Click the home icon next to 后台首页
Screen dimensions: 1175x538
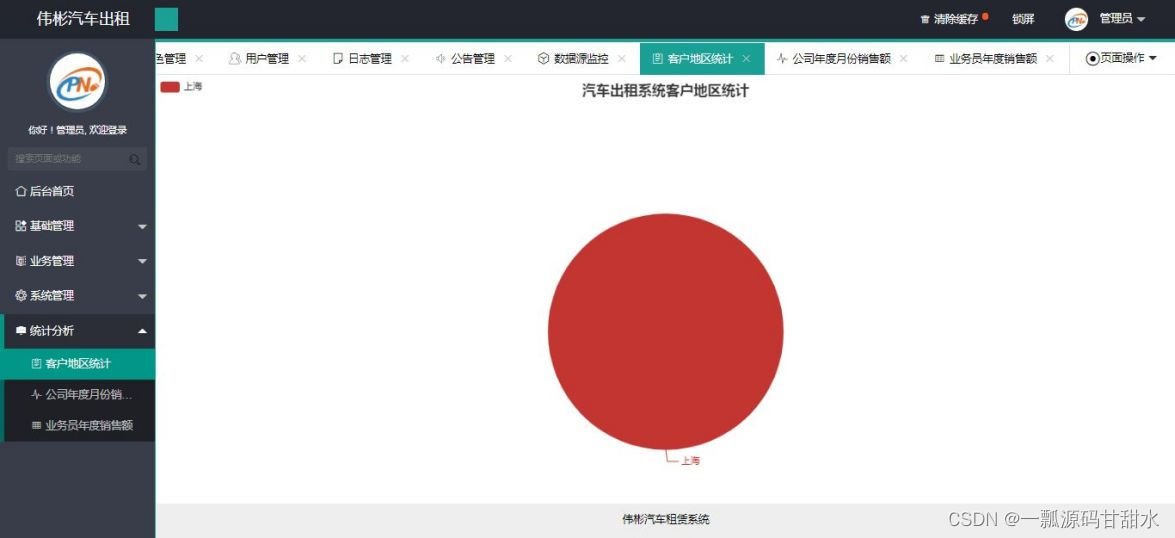click(21, 191)
